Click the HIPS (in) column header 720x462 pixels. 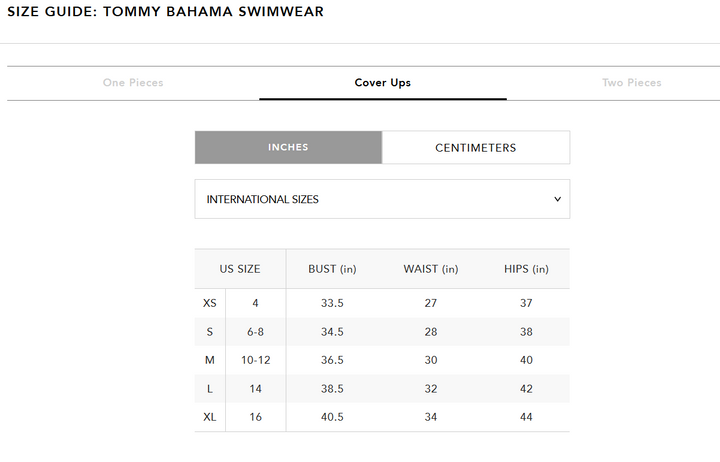[x=526, y=269]
